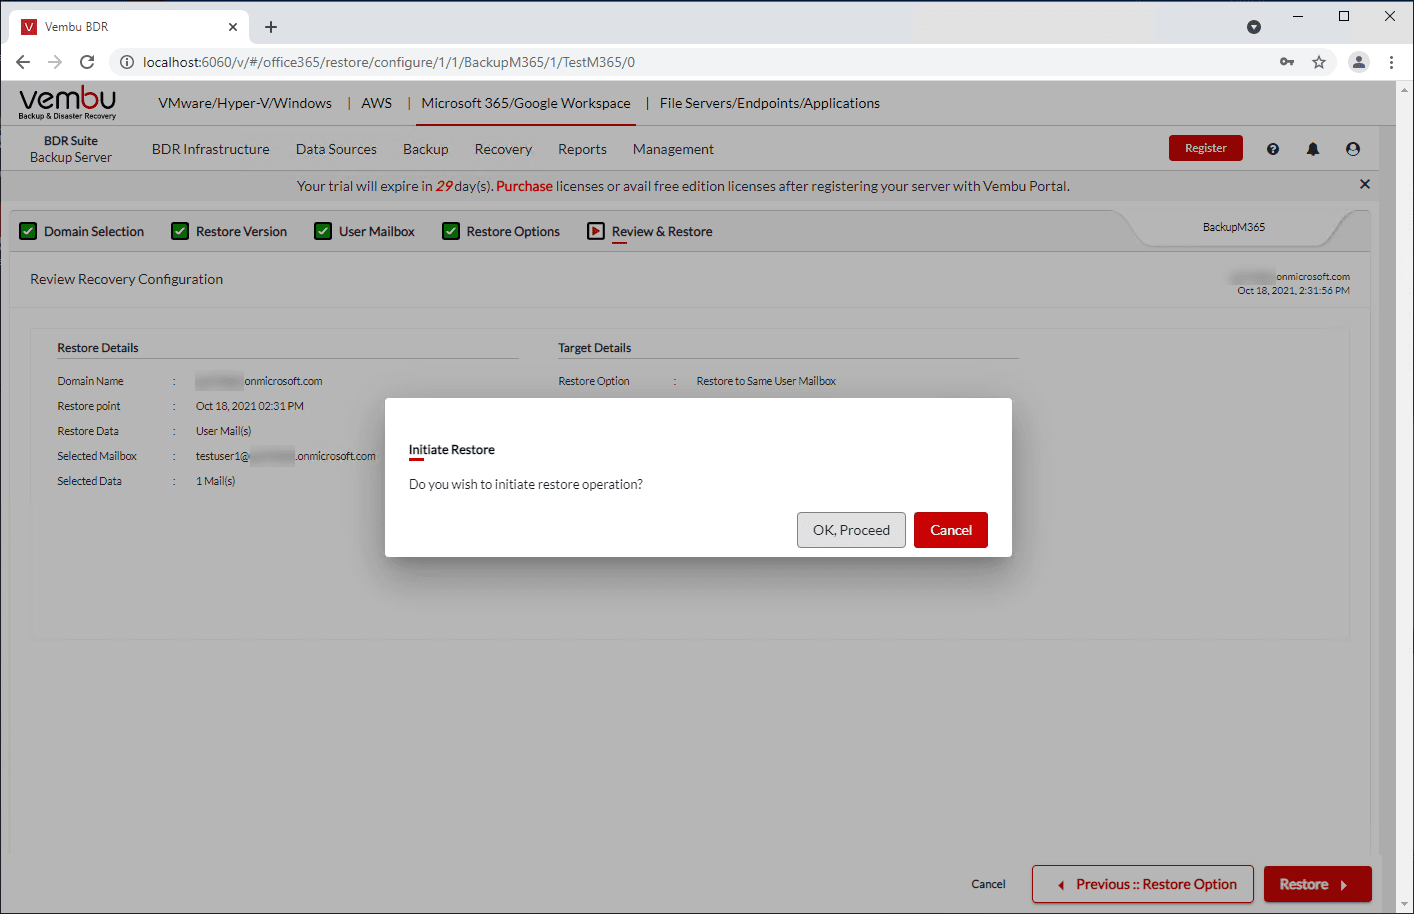Click the page scrollbar down arrow
The height and width of the screenshot is (914, 1414).
point(1405,905)
